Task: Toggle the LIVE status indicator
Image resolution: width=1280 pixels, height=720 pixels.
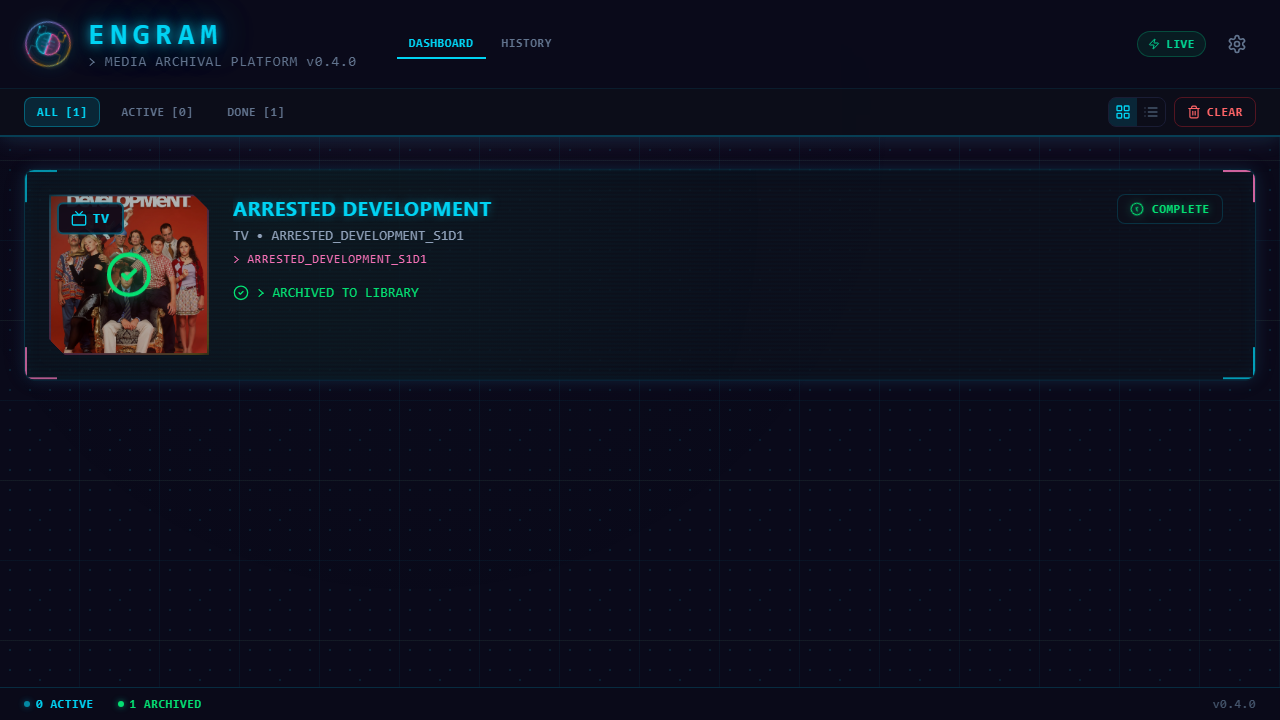Action: click(x=1171, y=44)
